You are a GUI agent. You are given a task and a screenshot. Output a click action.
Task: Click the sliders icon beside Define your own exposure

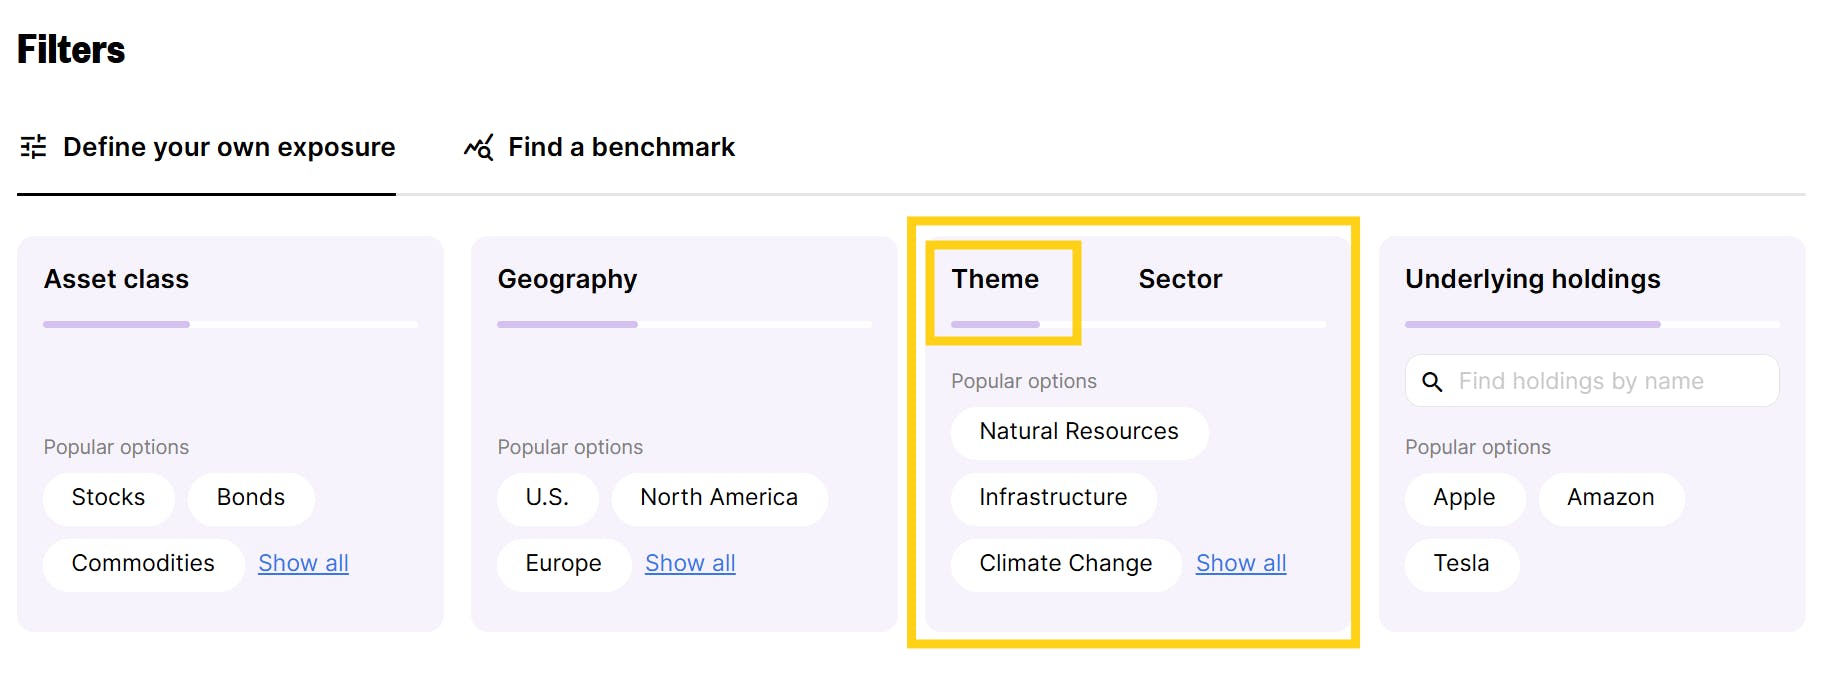[33, 147]
